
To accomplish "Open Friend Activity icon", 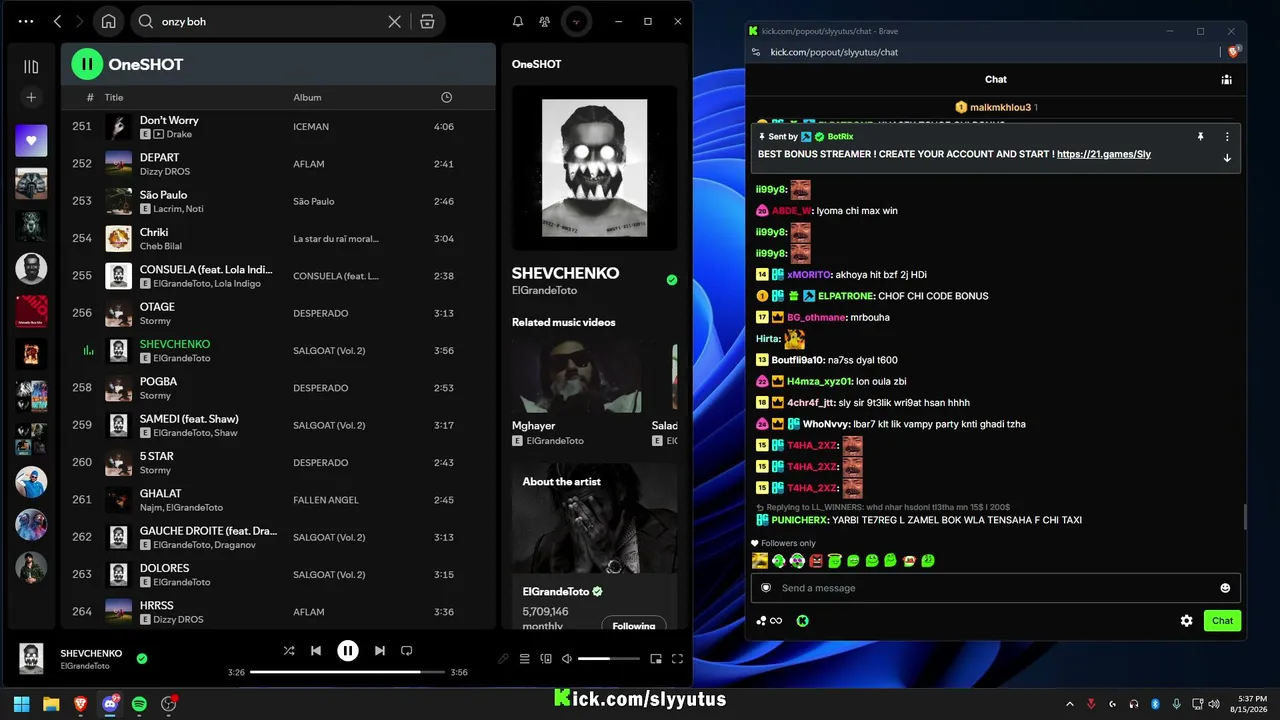I will (x=544, y=21).
